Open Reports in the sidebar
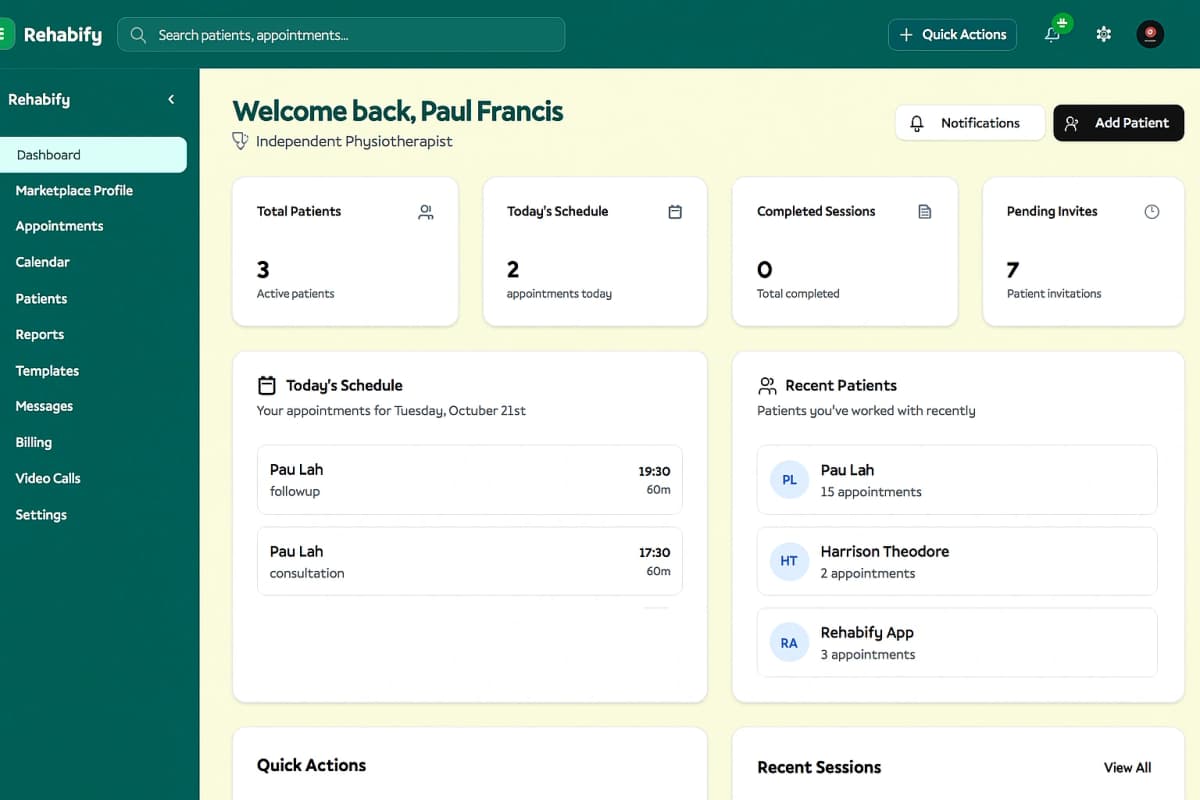1200x800 pixels. [40, 335]
